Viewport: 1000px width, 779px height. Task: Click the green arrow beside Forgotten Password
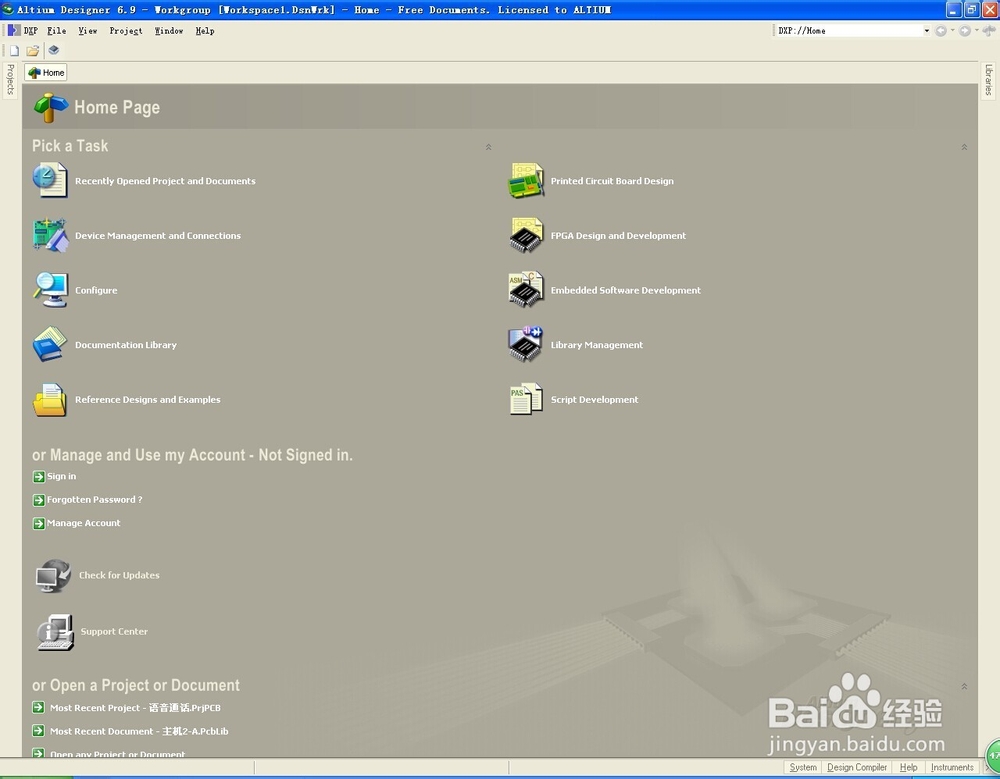(x=39, y=500)
